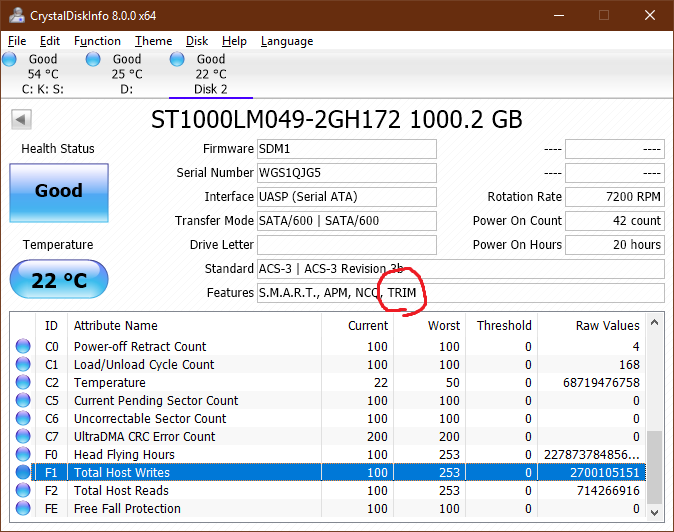
Task: Click the status orb of the C2 Temperature row
Action: pos(23,382)
